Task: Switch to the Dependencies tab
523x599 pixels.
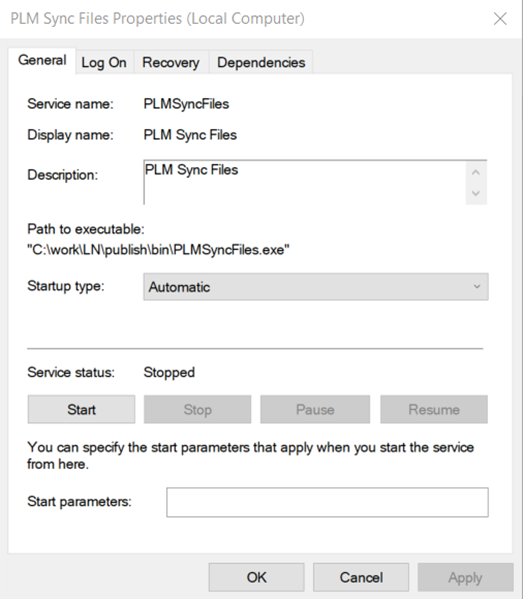Action: click(261, 62)
